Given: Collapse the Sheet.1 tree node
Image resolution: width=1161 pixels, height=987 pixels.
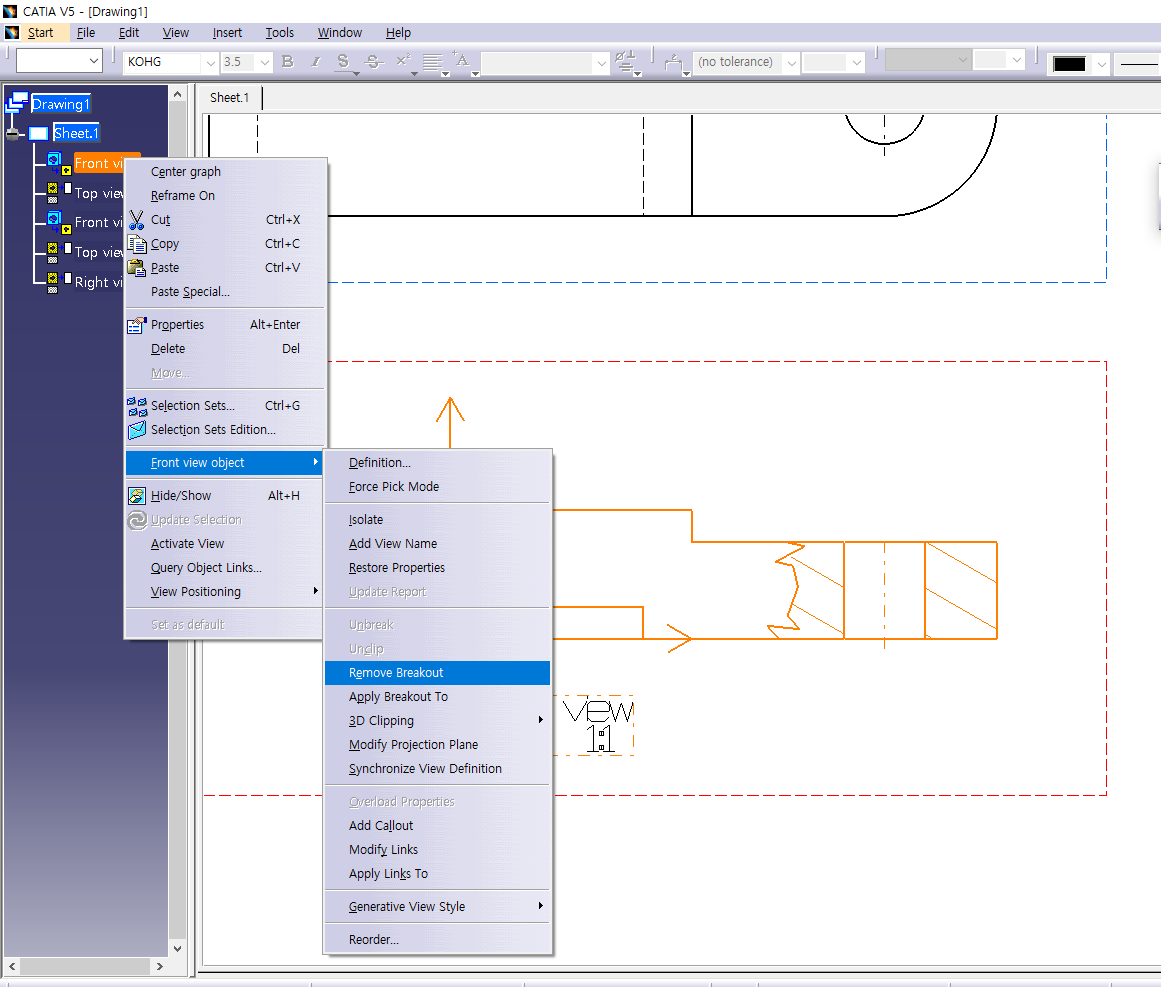Looking at the screenshot, I should coord(13,133).
